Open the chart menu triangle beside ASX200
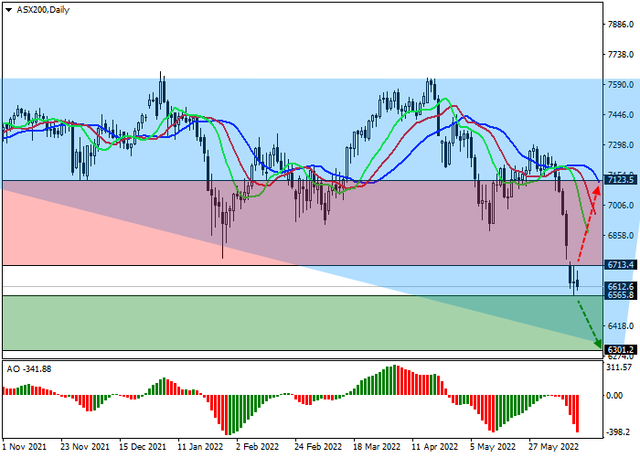640x457 pixels. tap(8, 10)
